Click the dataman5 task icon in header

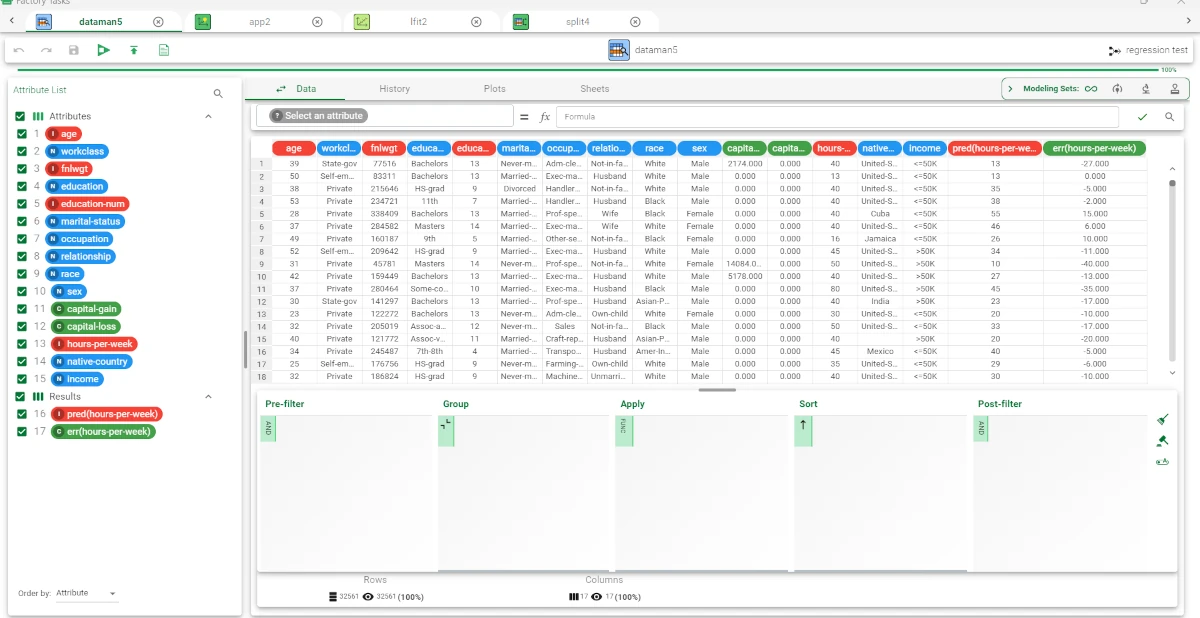coord(619,50)
